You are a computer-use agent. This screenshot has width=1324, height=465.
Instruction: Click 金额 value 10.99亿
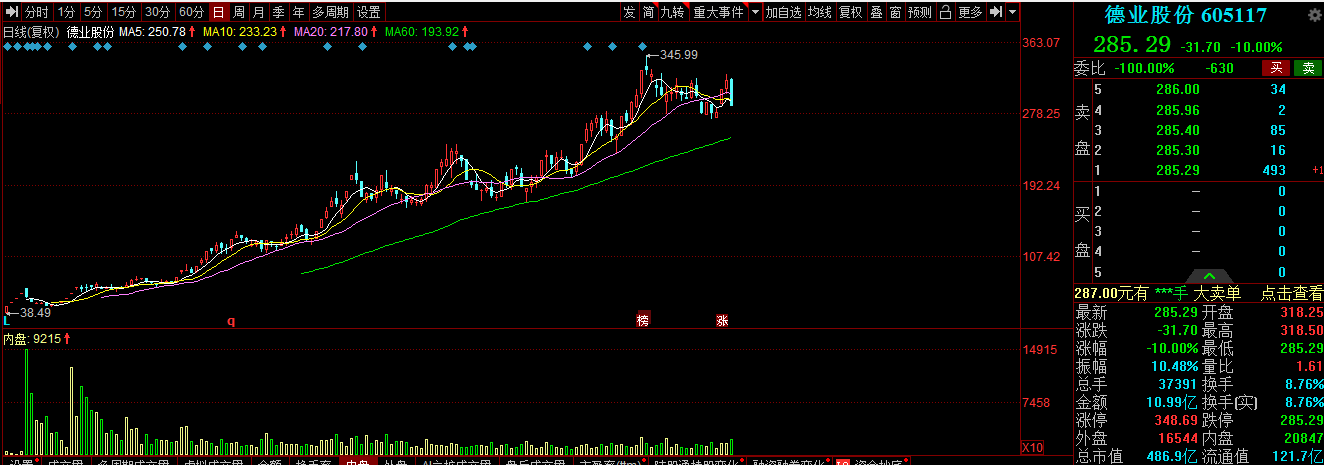[x=1173, y=402]
